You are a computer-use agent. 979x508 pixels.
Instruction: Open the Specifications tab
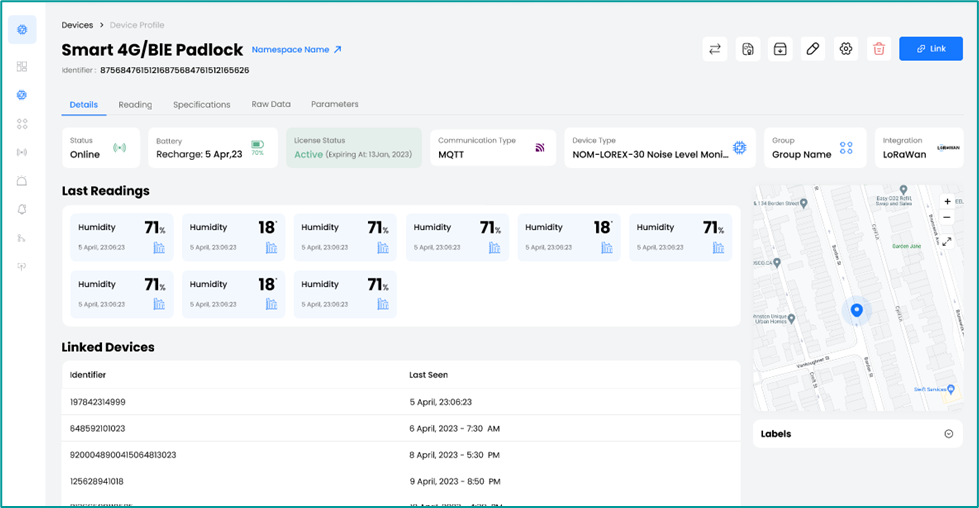pyautogui.click(x=202, y=105)
